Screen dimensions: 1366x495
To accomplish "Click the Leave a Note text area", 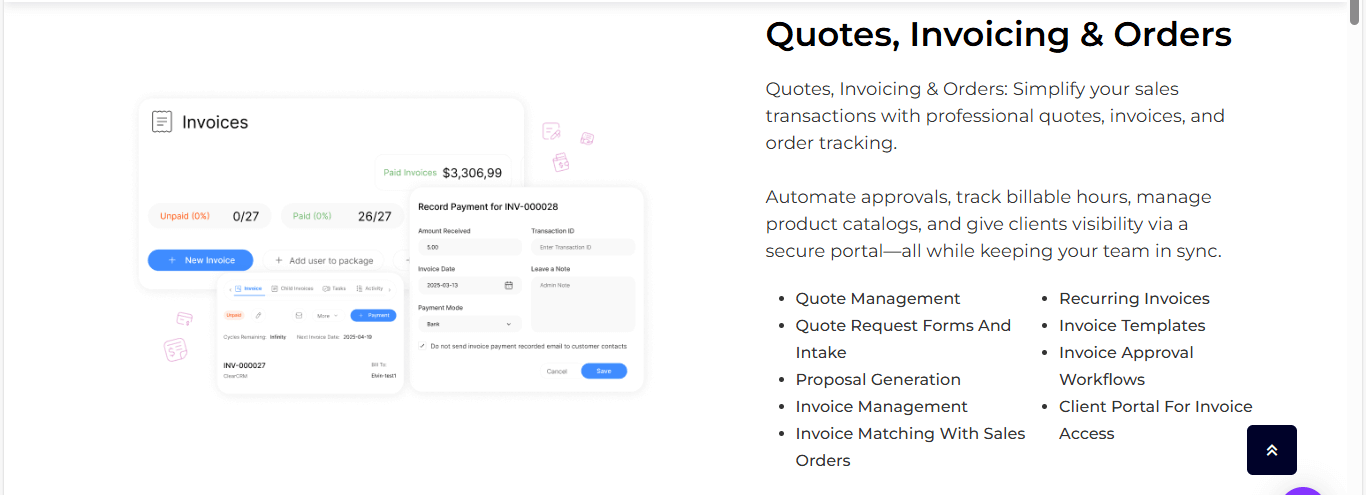I will pos(582,304).
